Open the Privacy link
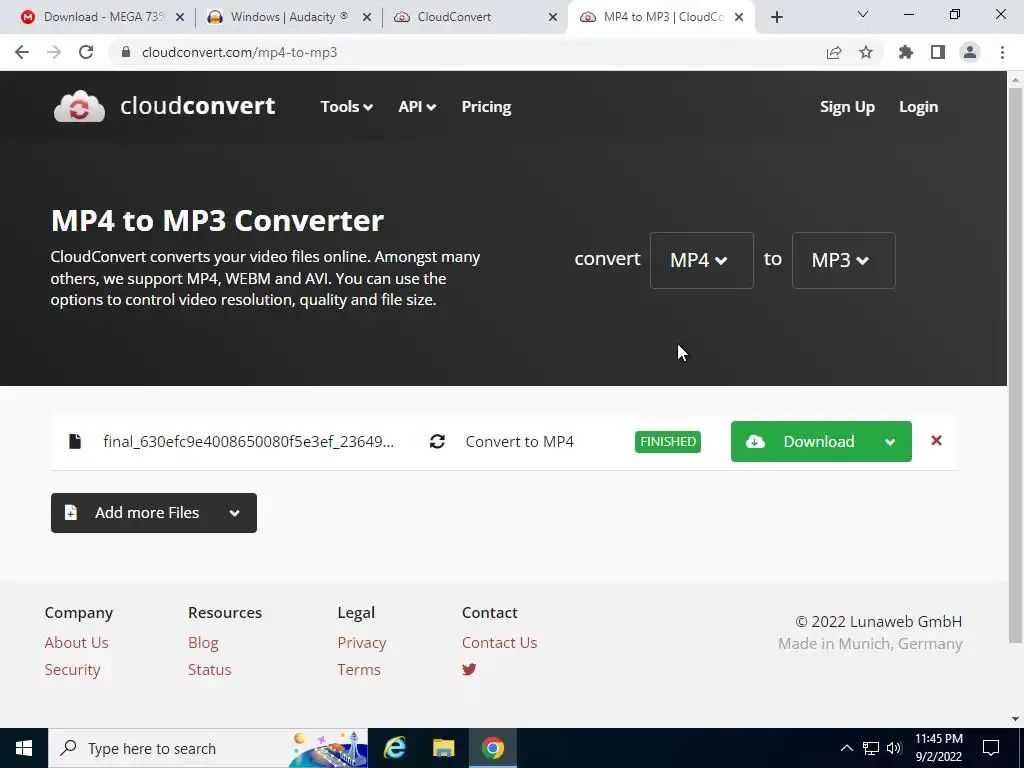Viewport: 1024px width, 768px height. 362,643
